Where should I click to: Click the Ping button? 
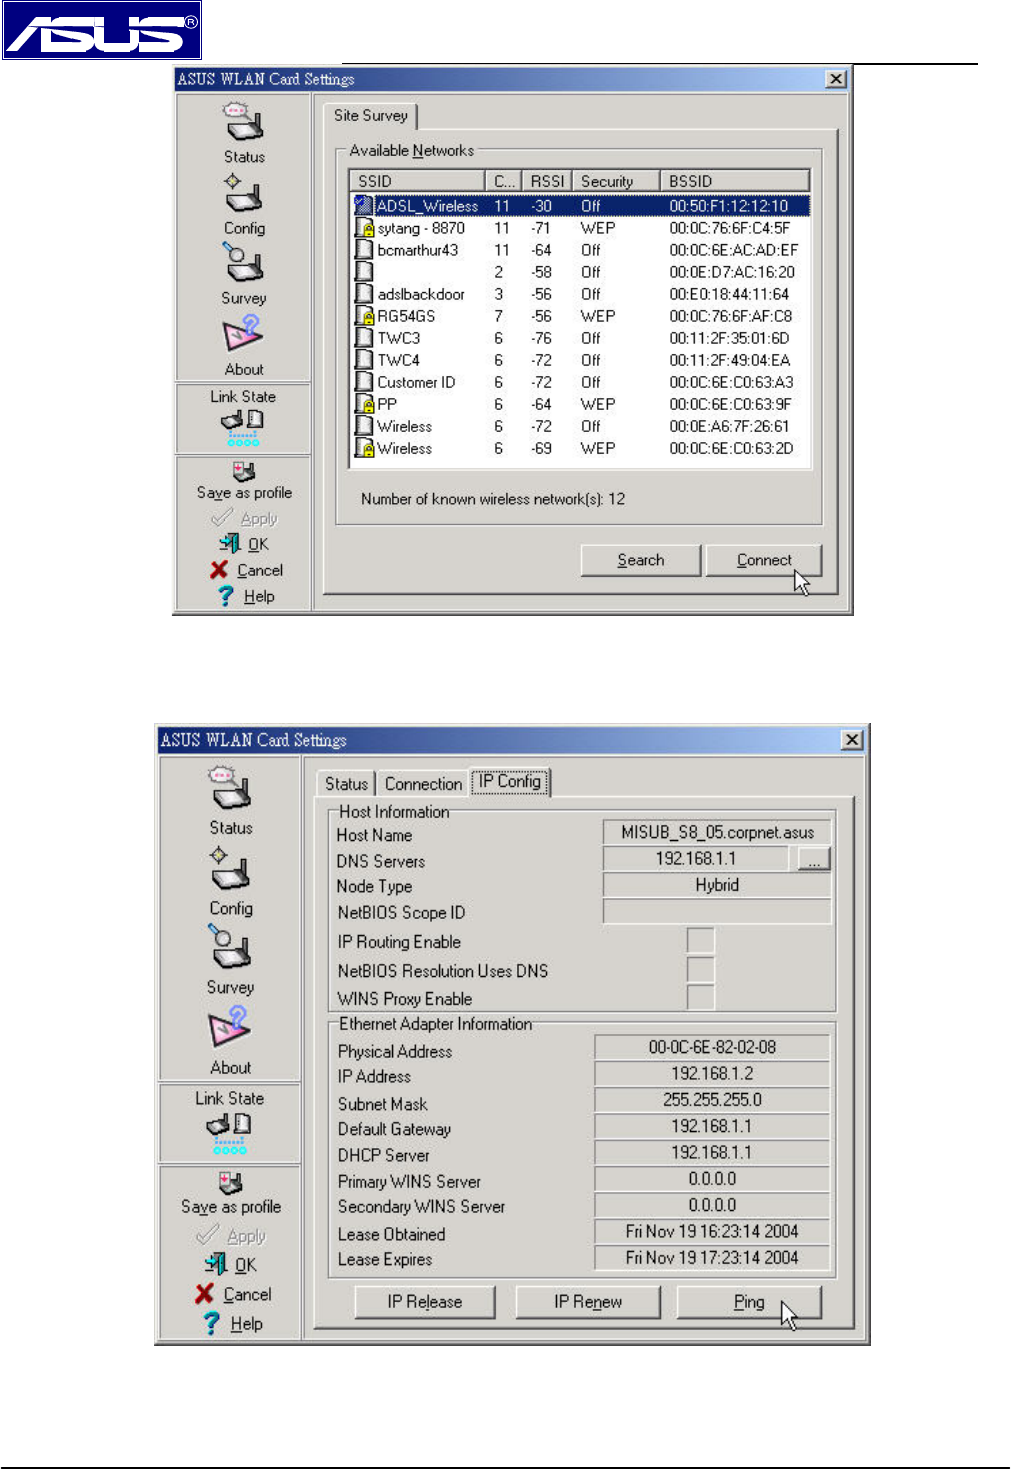point(749,1301)
